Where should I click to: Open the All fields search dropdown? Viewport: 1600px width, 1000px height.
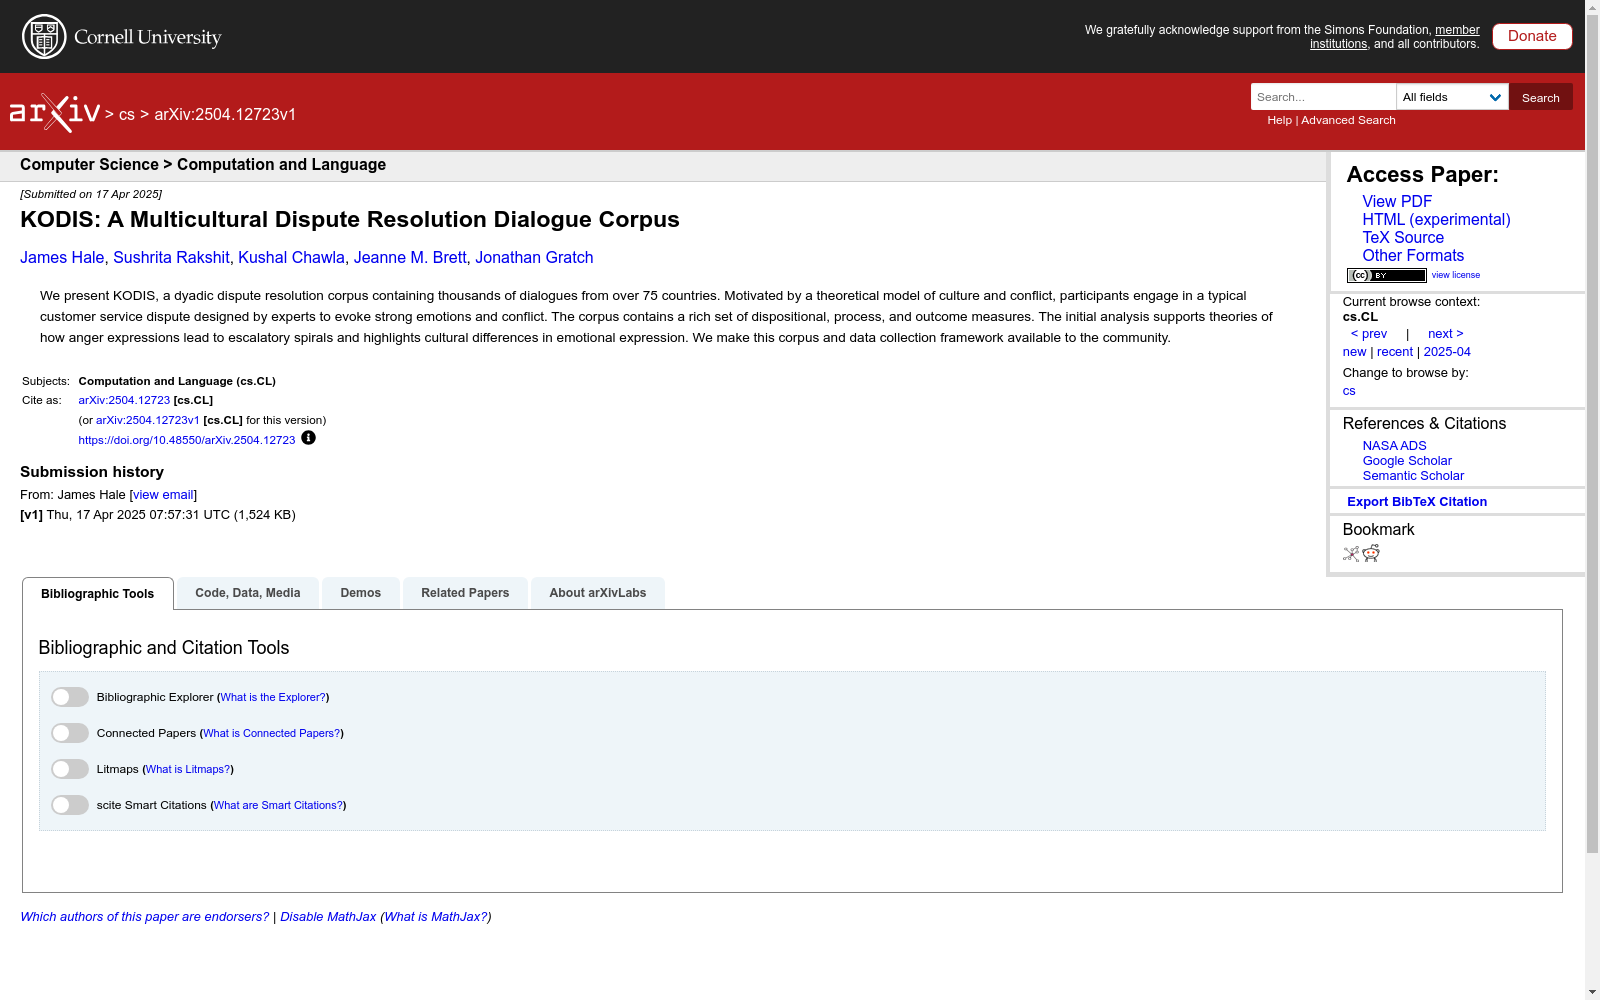(x=1452, y=97)
